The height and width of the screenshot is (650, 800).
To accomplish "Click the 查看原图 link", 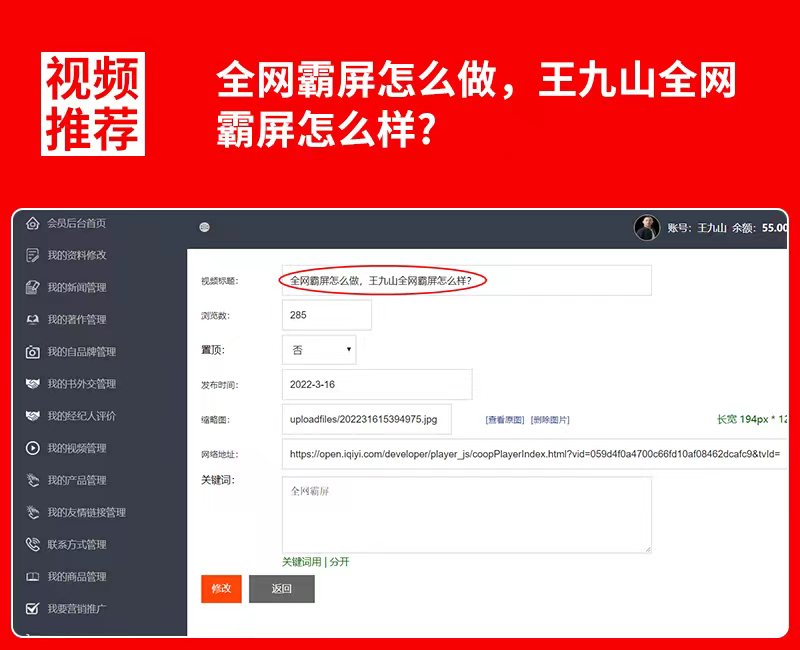I will click(505, 420).
